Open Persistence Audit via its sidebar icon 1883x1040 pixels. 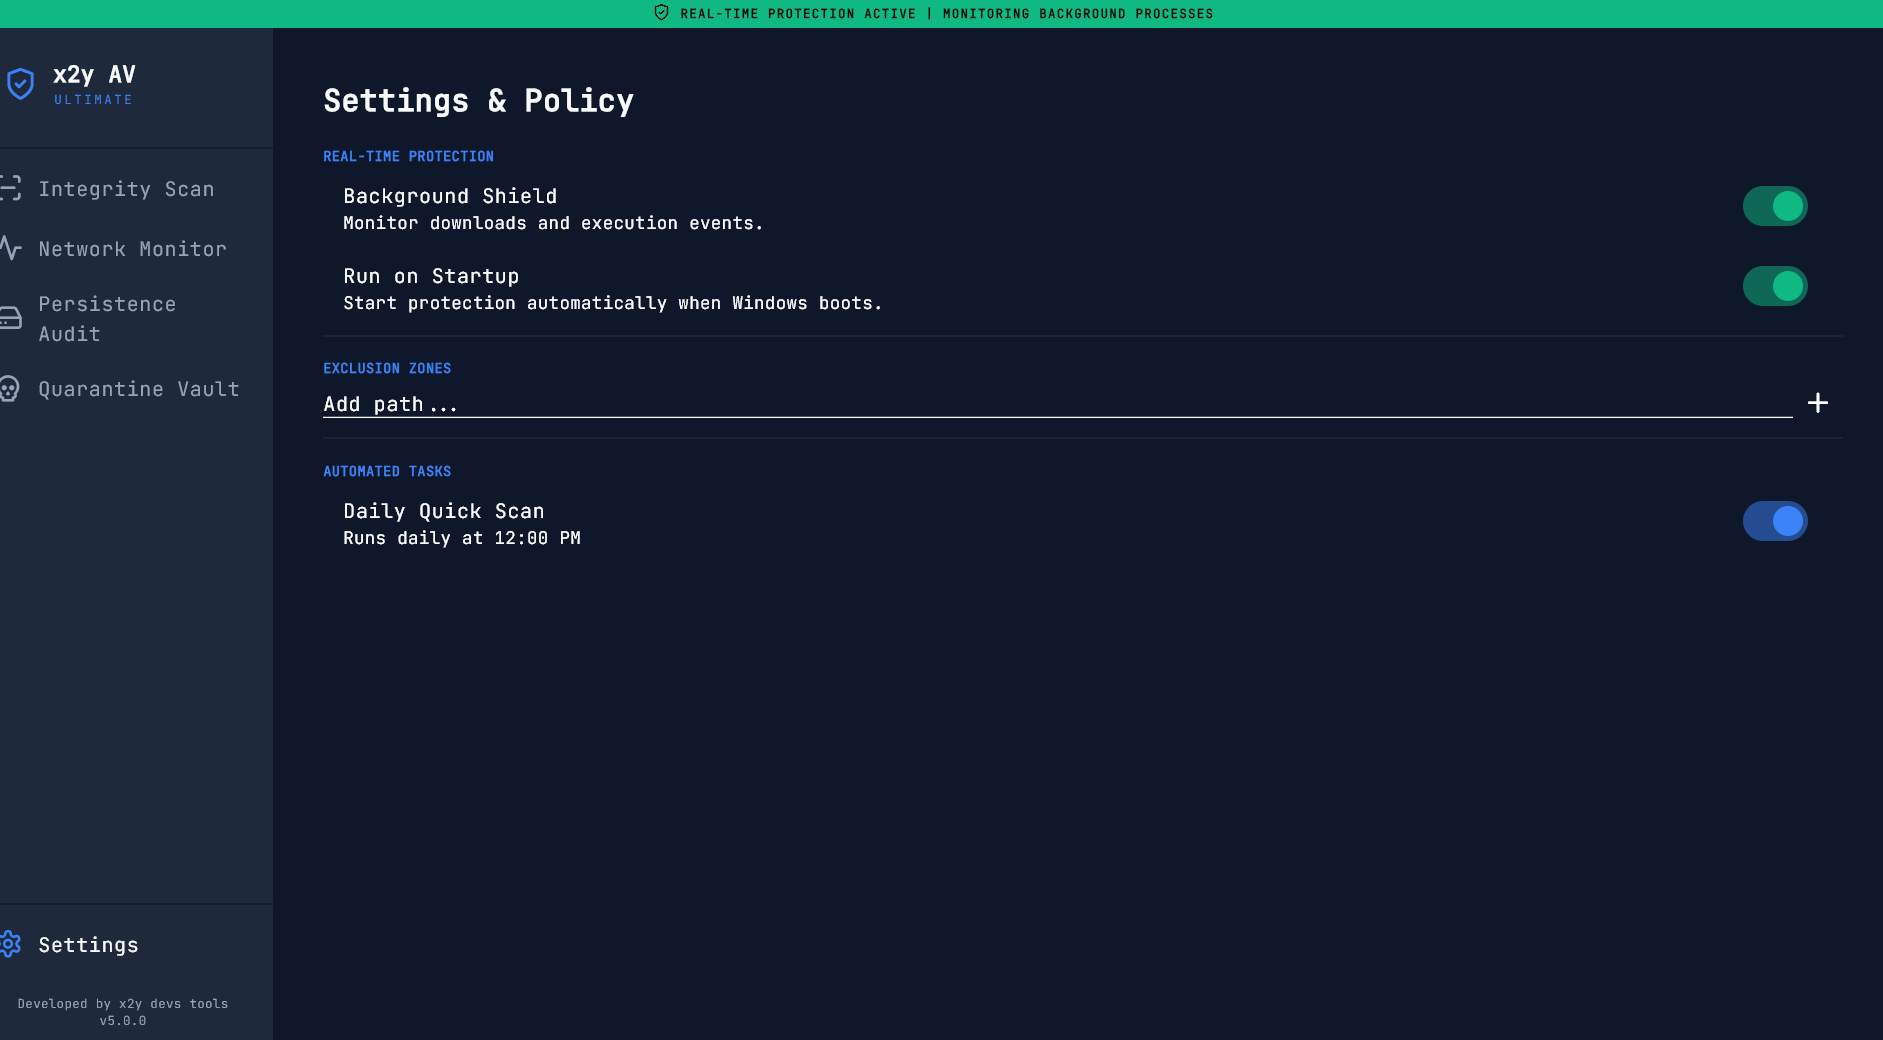11,318
